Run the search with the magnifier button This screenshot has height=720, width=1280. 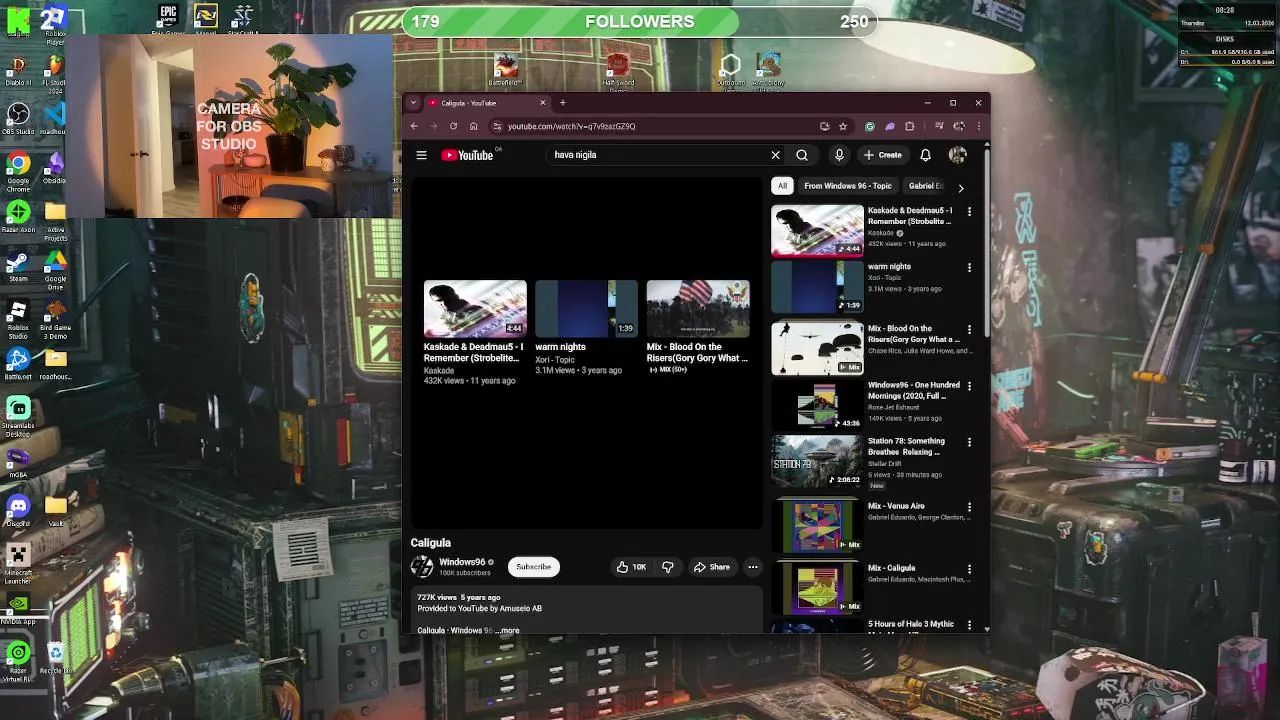click(x=802, y=155)
